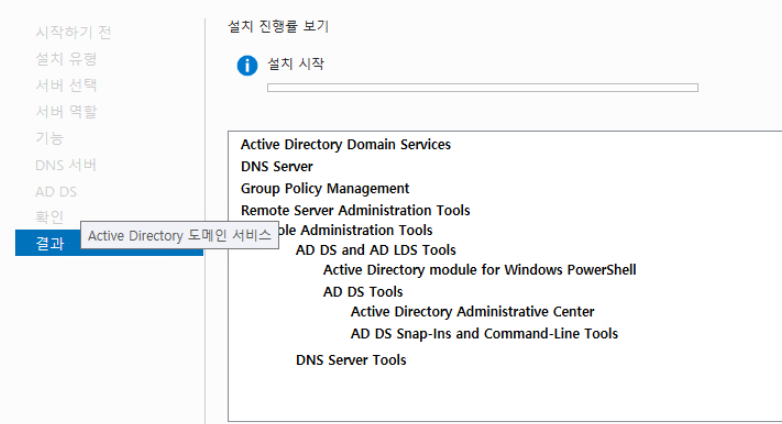Click the 설치 시작 status text
The height and width of the screenshot is (424, 782).
click(296, 64)
